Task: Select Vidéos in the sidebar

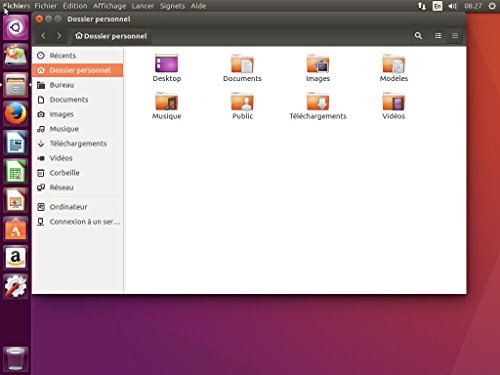Action: tap(78, 158)
